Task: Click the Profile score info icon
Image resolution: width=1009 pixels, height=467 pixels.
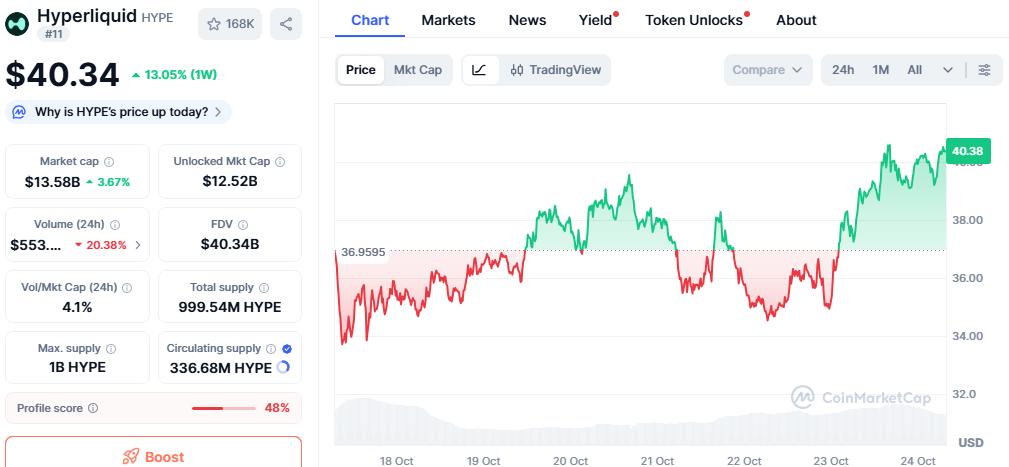Action: (93, 408)
